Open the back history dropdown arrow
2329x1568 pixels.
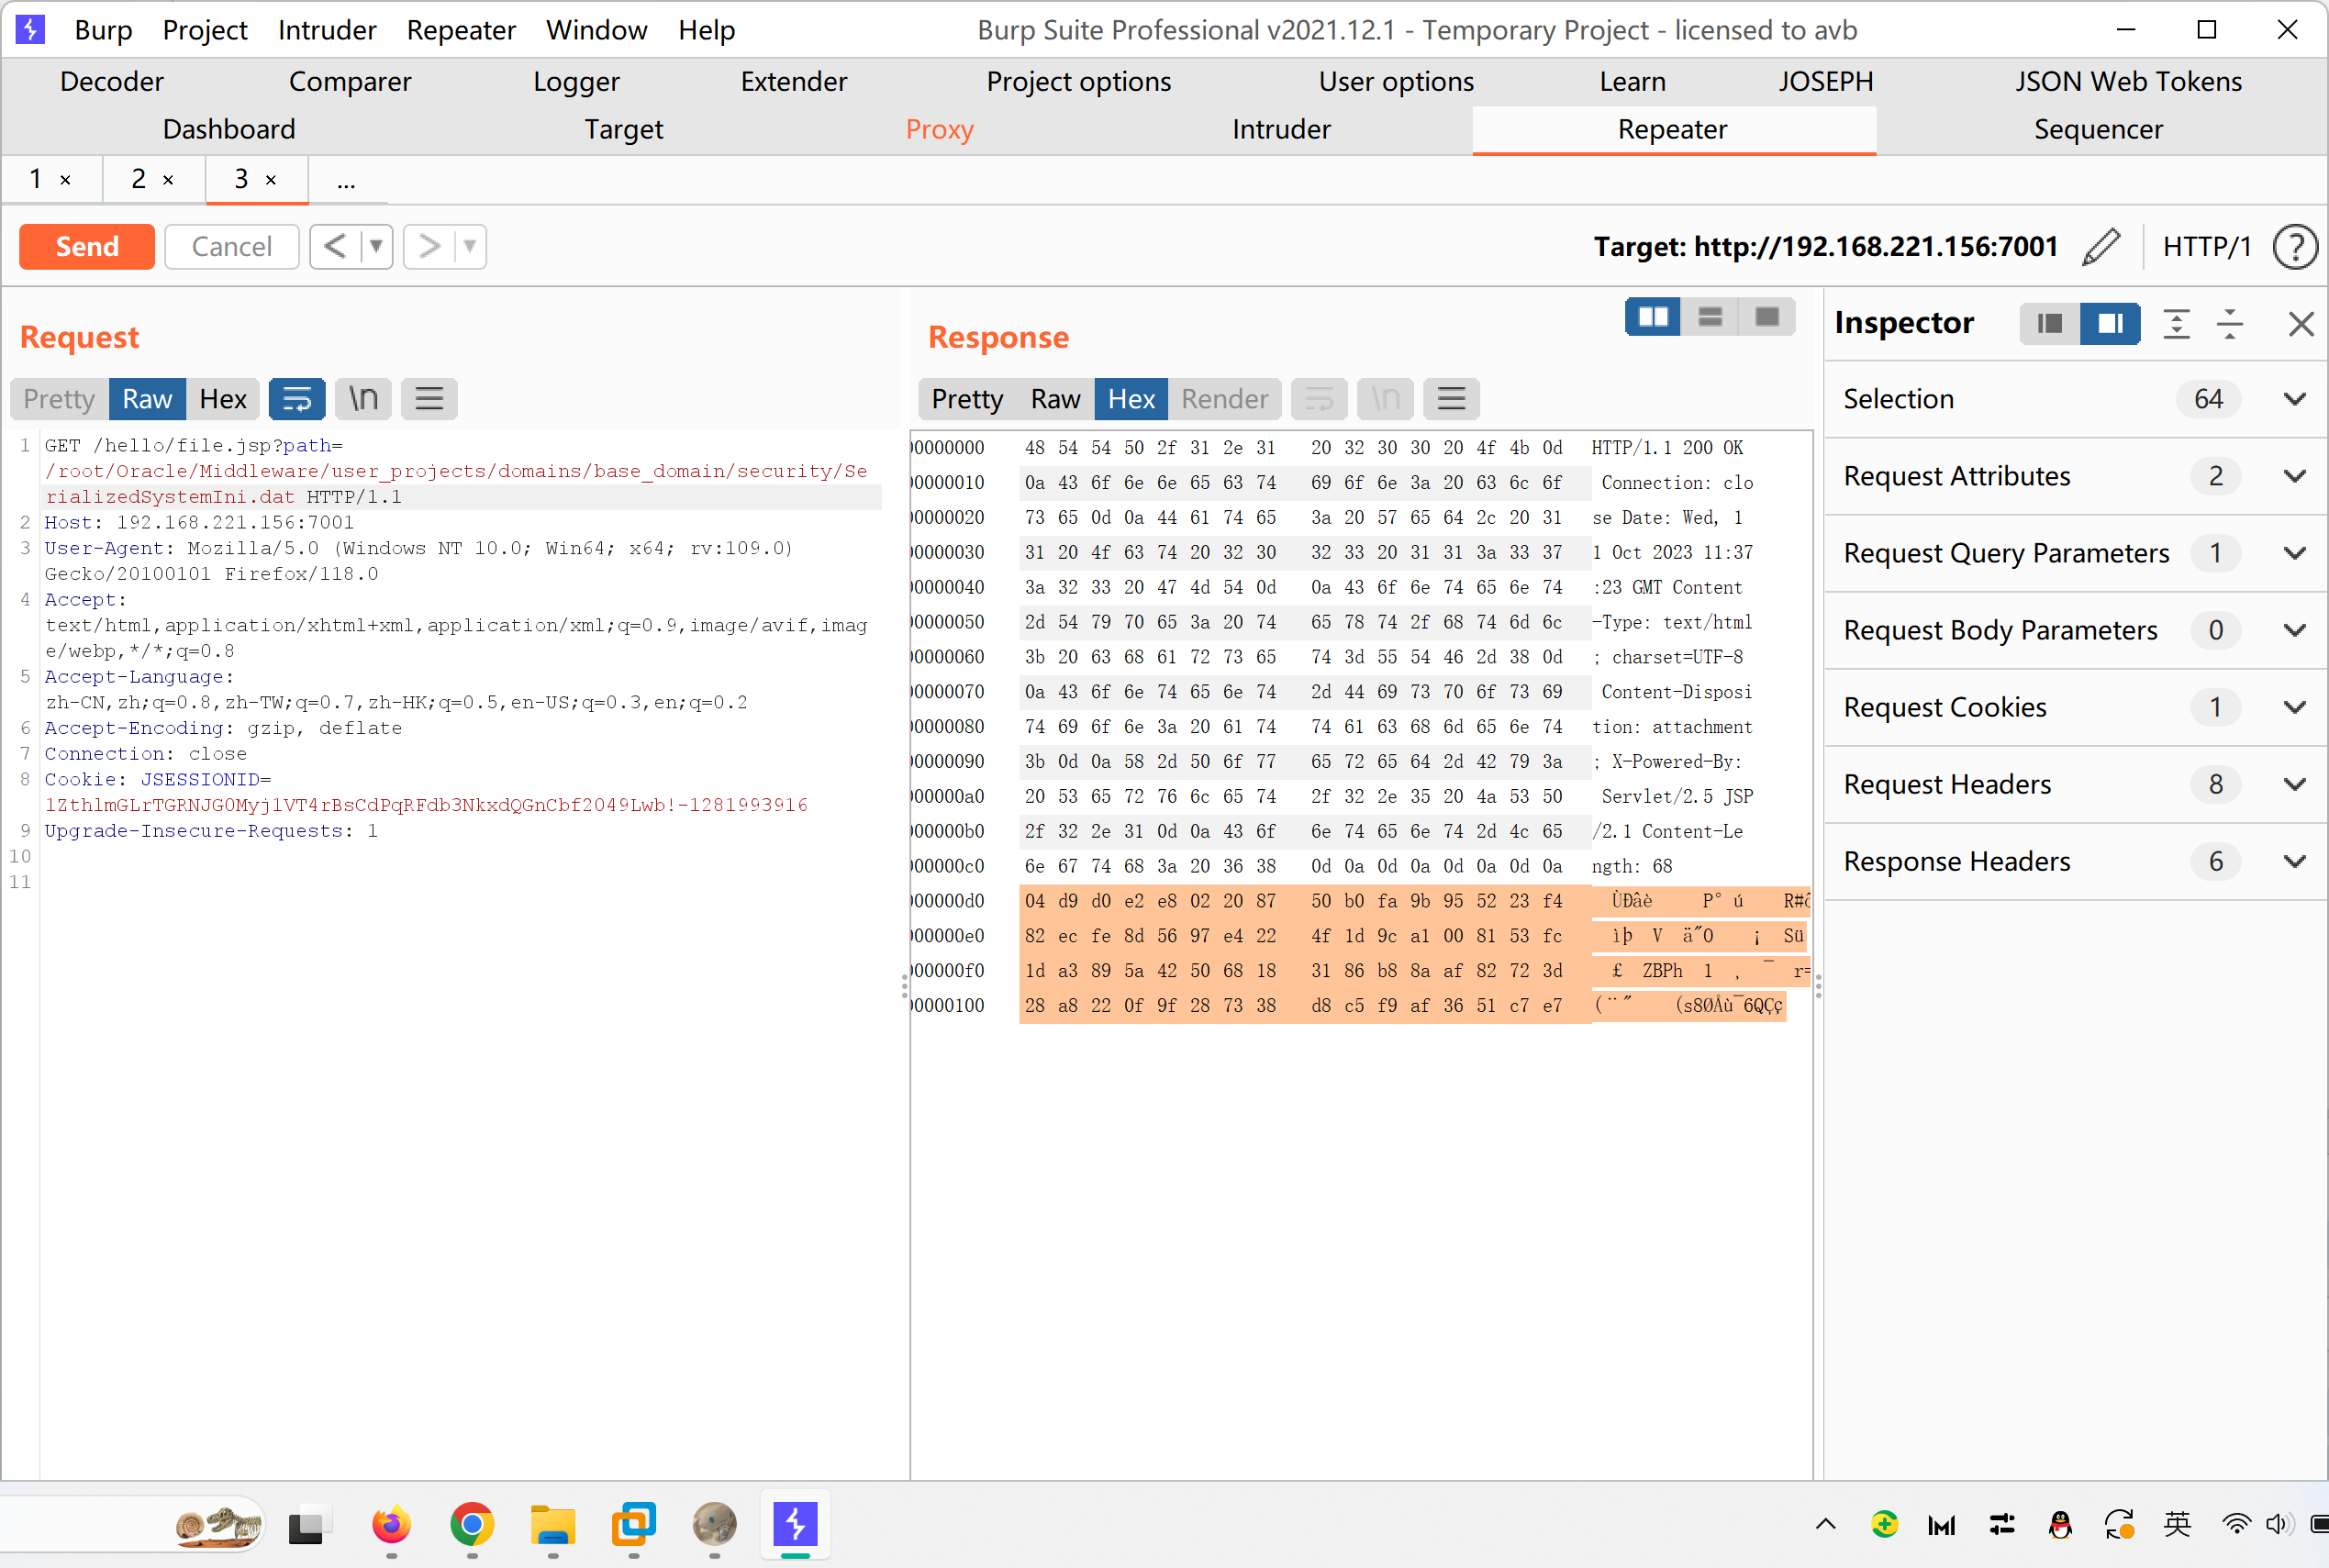(x=376, y=246)
